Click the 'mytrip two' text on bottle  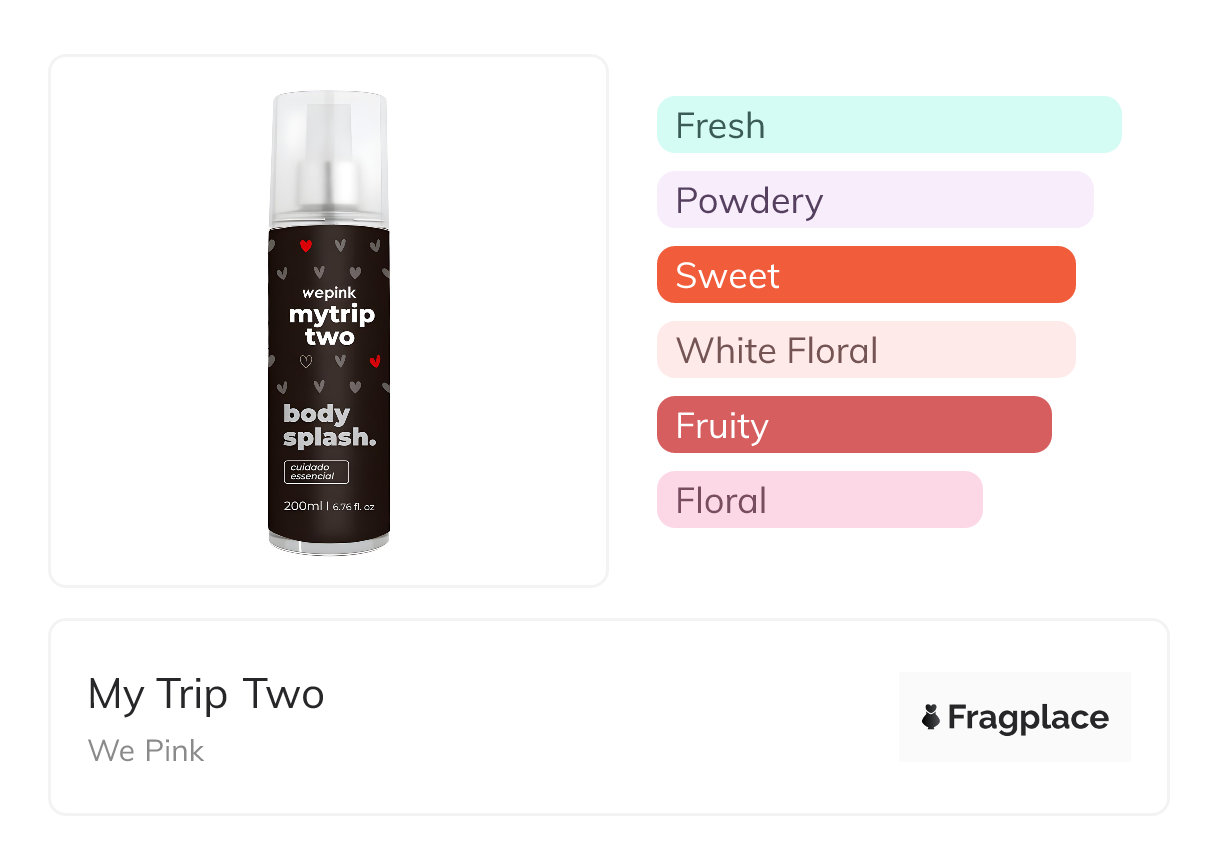(331, 325)
